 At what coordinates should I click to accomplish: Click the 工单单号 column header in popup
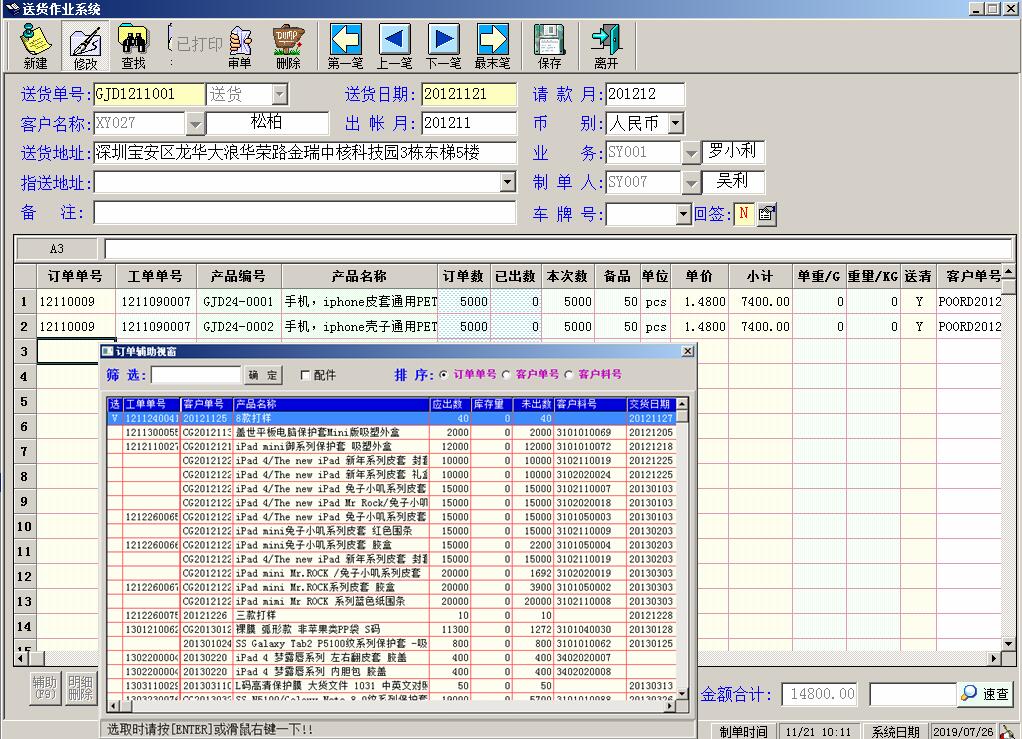(151, 404)
